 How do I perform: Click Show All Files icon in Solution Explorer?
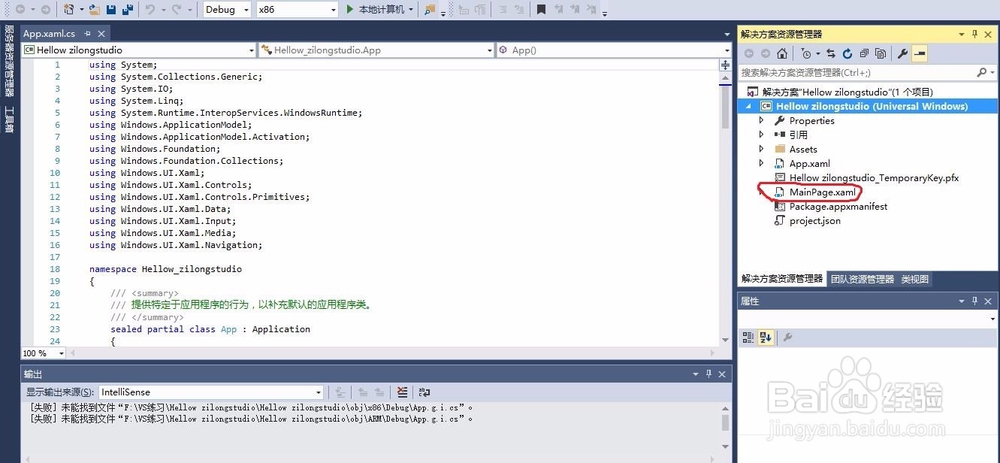(881, 54)
